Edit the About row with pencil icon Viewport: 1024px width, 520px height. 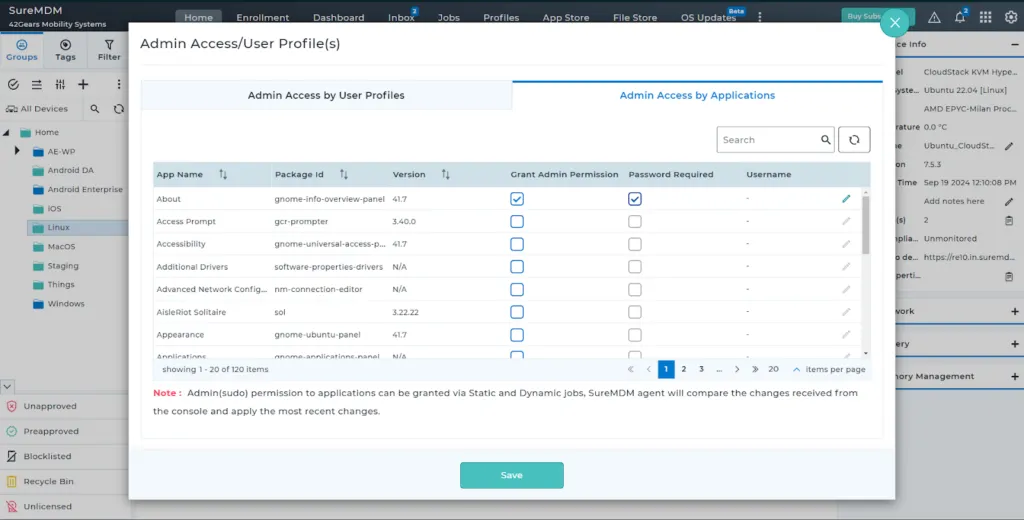(x=846, y=199)
